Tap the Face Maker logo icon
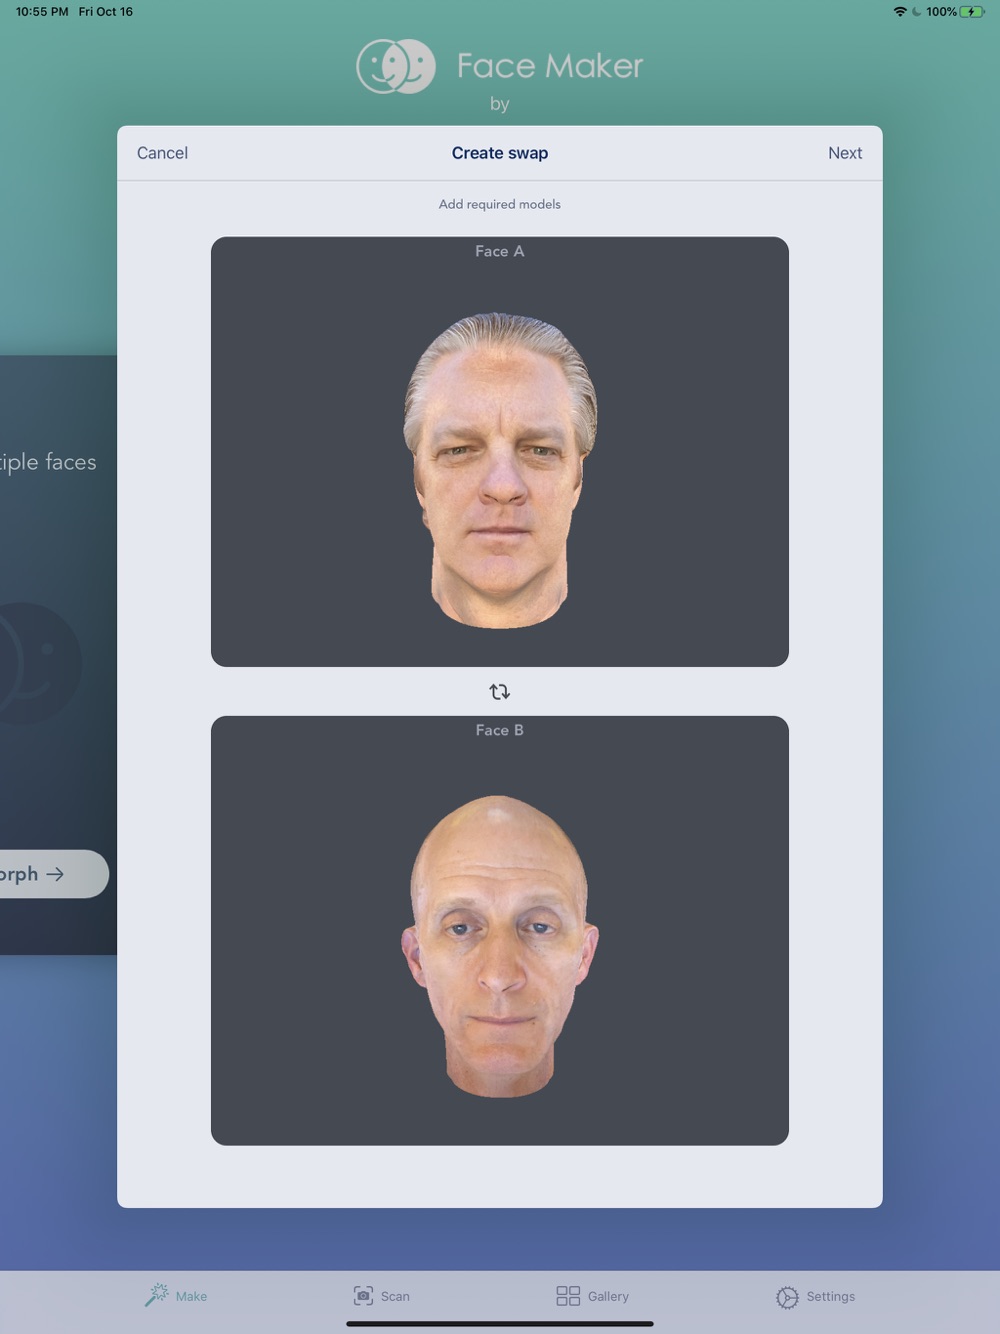 click(396, 66)
